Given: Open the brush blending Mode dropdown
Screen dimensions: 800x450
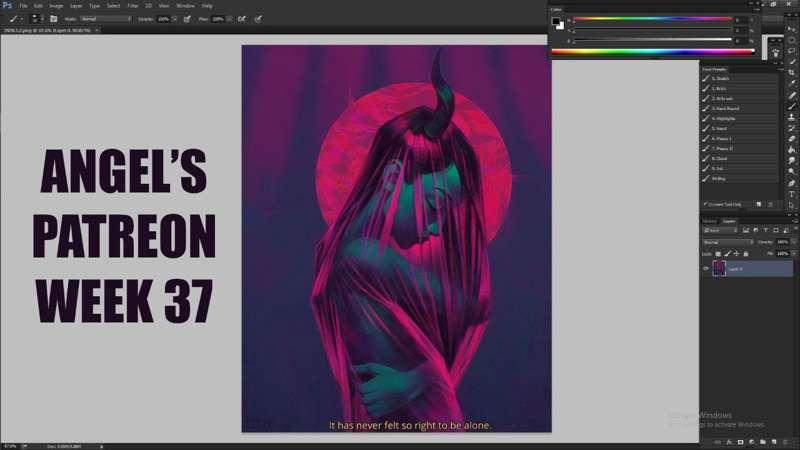Looking at the screenshot, I should 106,19.
